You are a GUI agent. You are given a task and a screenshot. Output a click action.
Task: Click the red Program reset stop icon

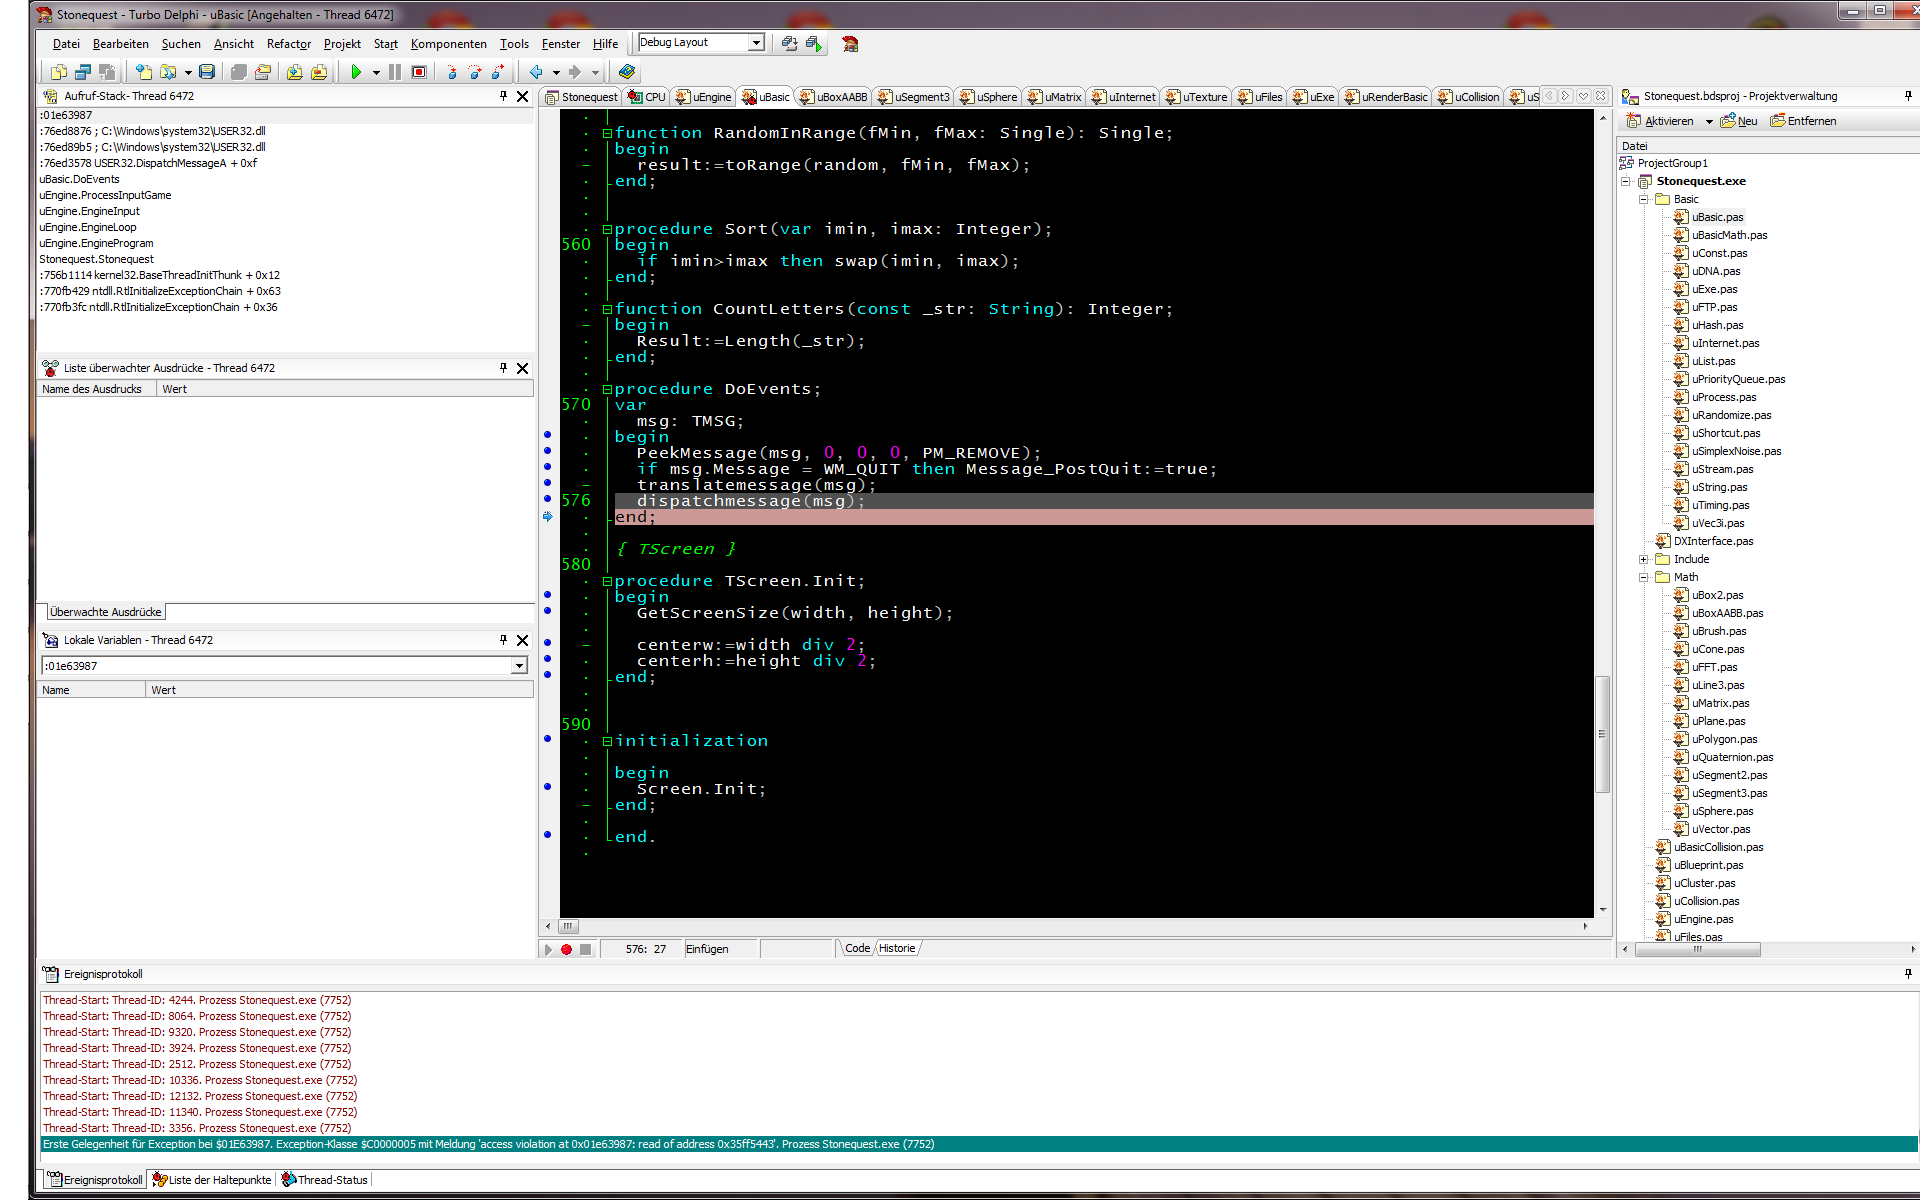pos(419,72)
